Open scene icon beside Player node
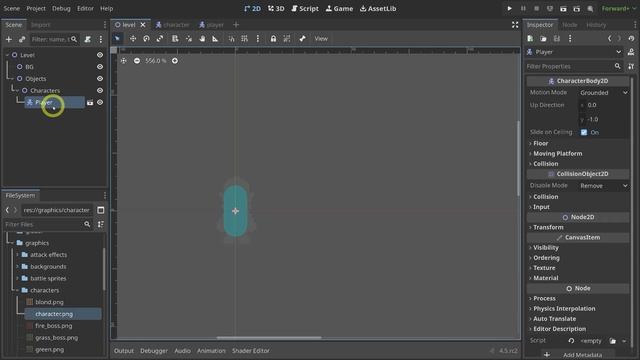The image size is (640, 360). 90,102
